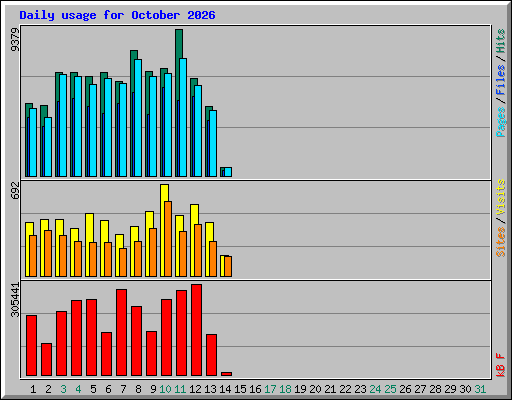Click green day 3 axis label
This screenshot has width=512, height=400.
[63, 389]
